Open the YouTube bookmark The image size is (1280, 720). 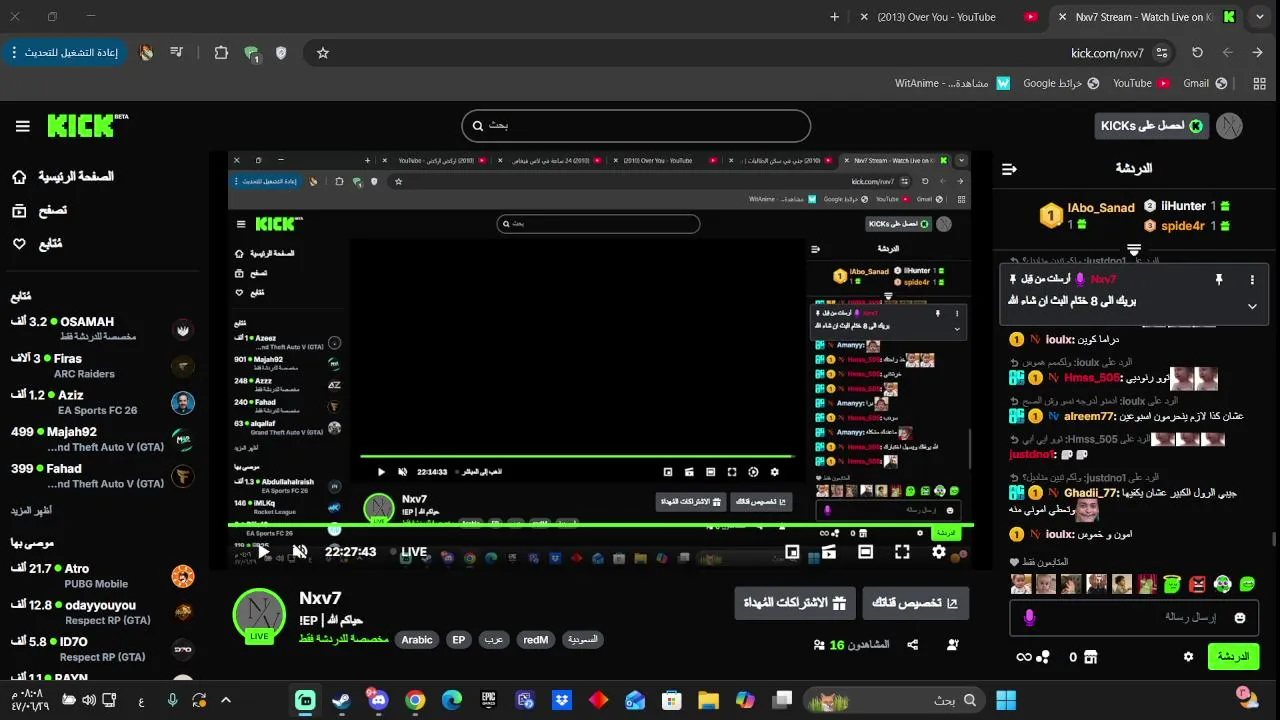(x=1141, y=83)
